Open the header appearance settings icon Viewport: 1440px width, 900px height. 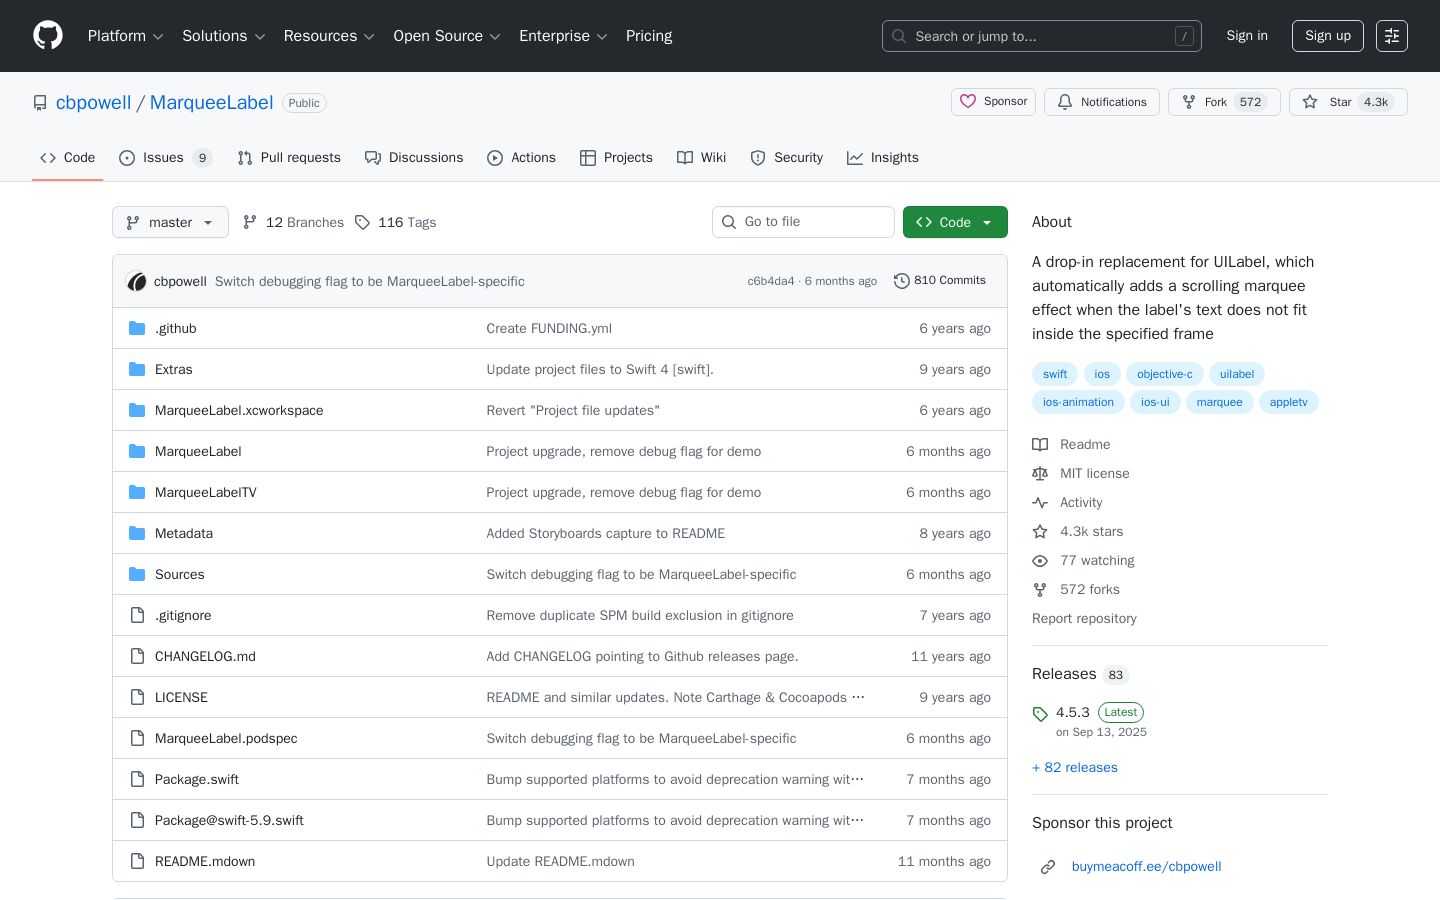(1392, 36)
